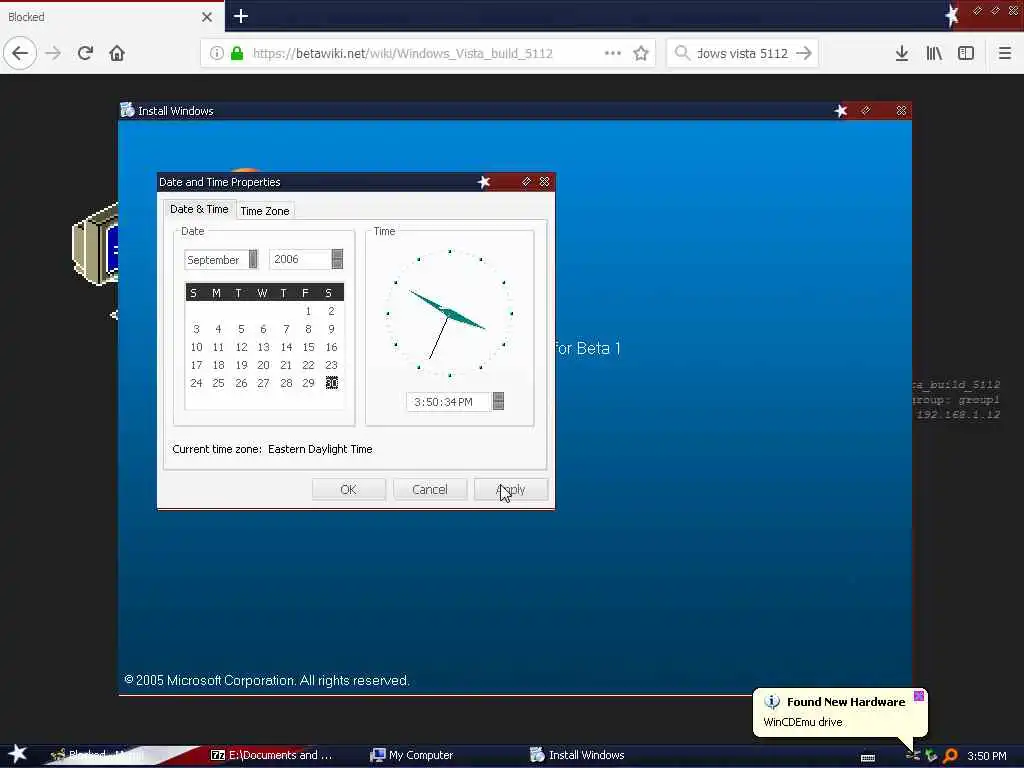This screenshot has width=1024, height=768.
Task: Open the browser home page
Action: (117, 53)
